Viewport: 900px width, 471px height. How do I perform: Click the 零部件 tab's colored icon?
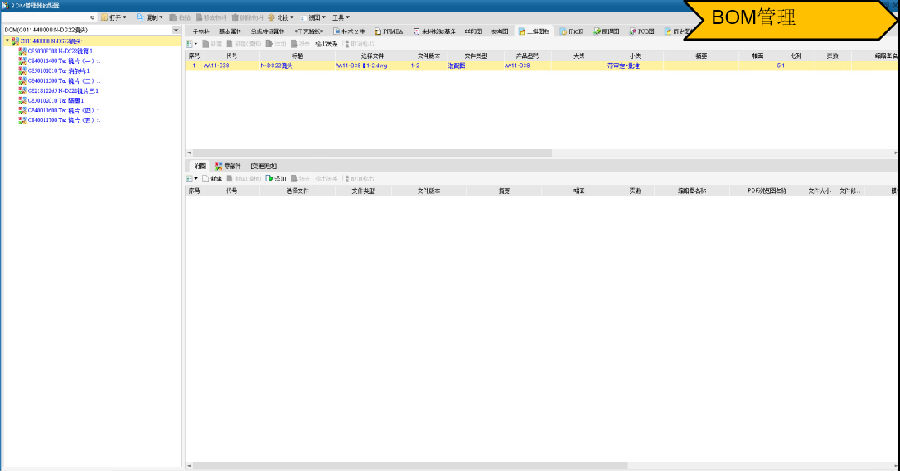click(x=218, y=166)
